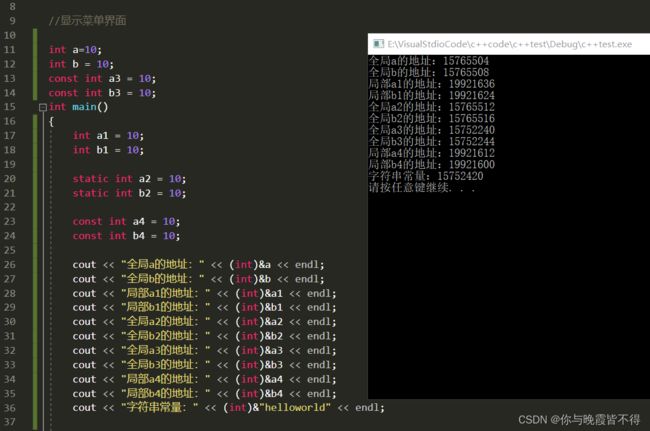Screen dimensions: 650x431
Task: Click the 'const int b3 = 10;' line
Action: pos(102,93)
